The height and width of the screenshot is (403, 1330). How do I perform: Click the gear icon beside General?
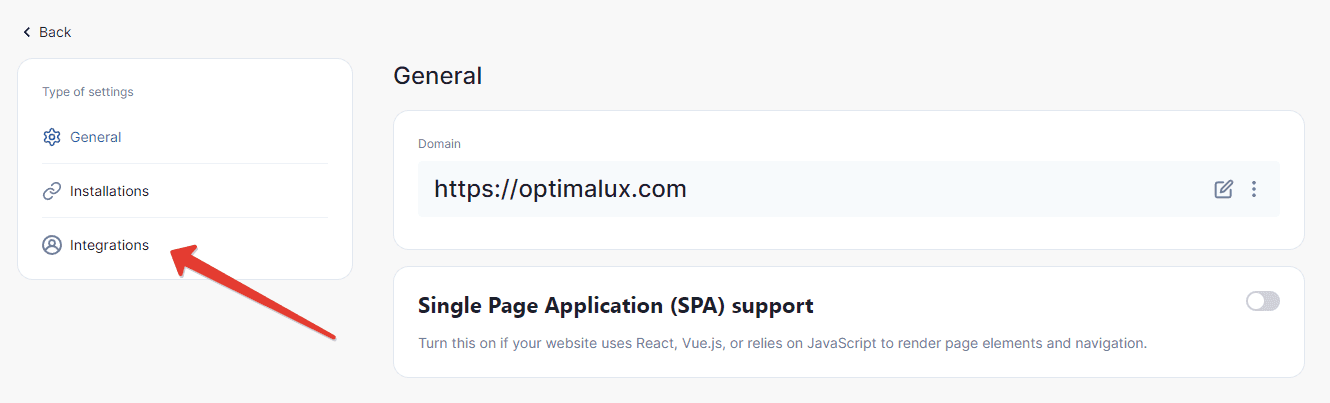(52, 137)
